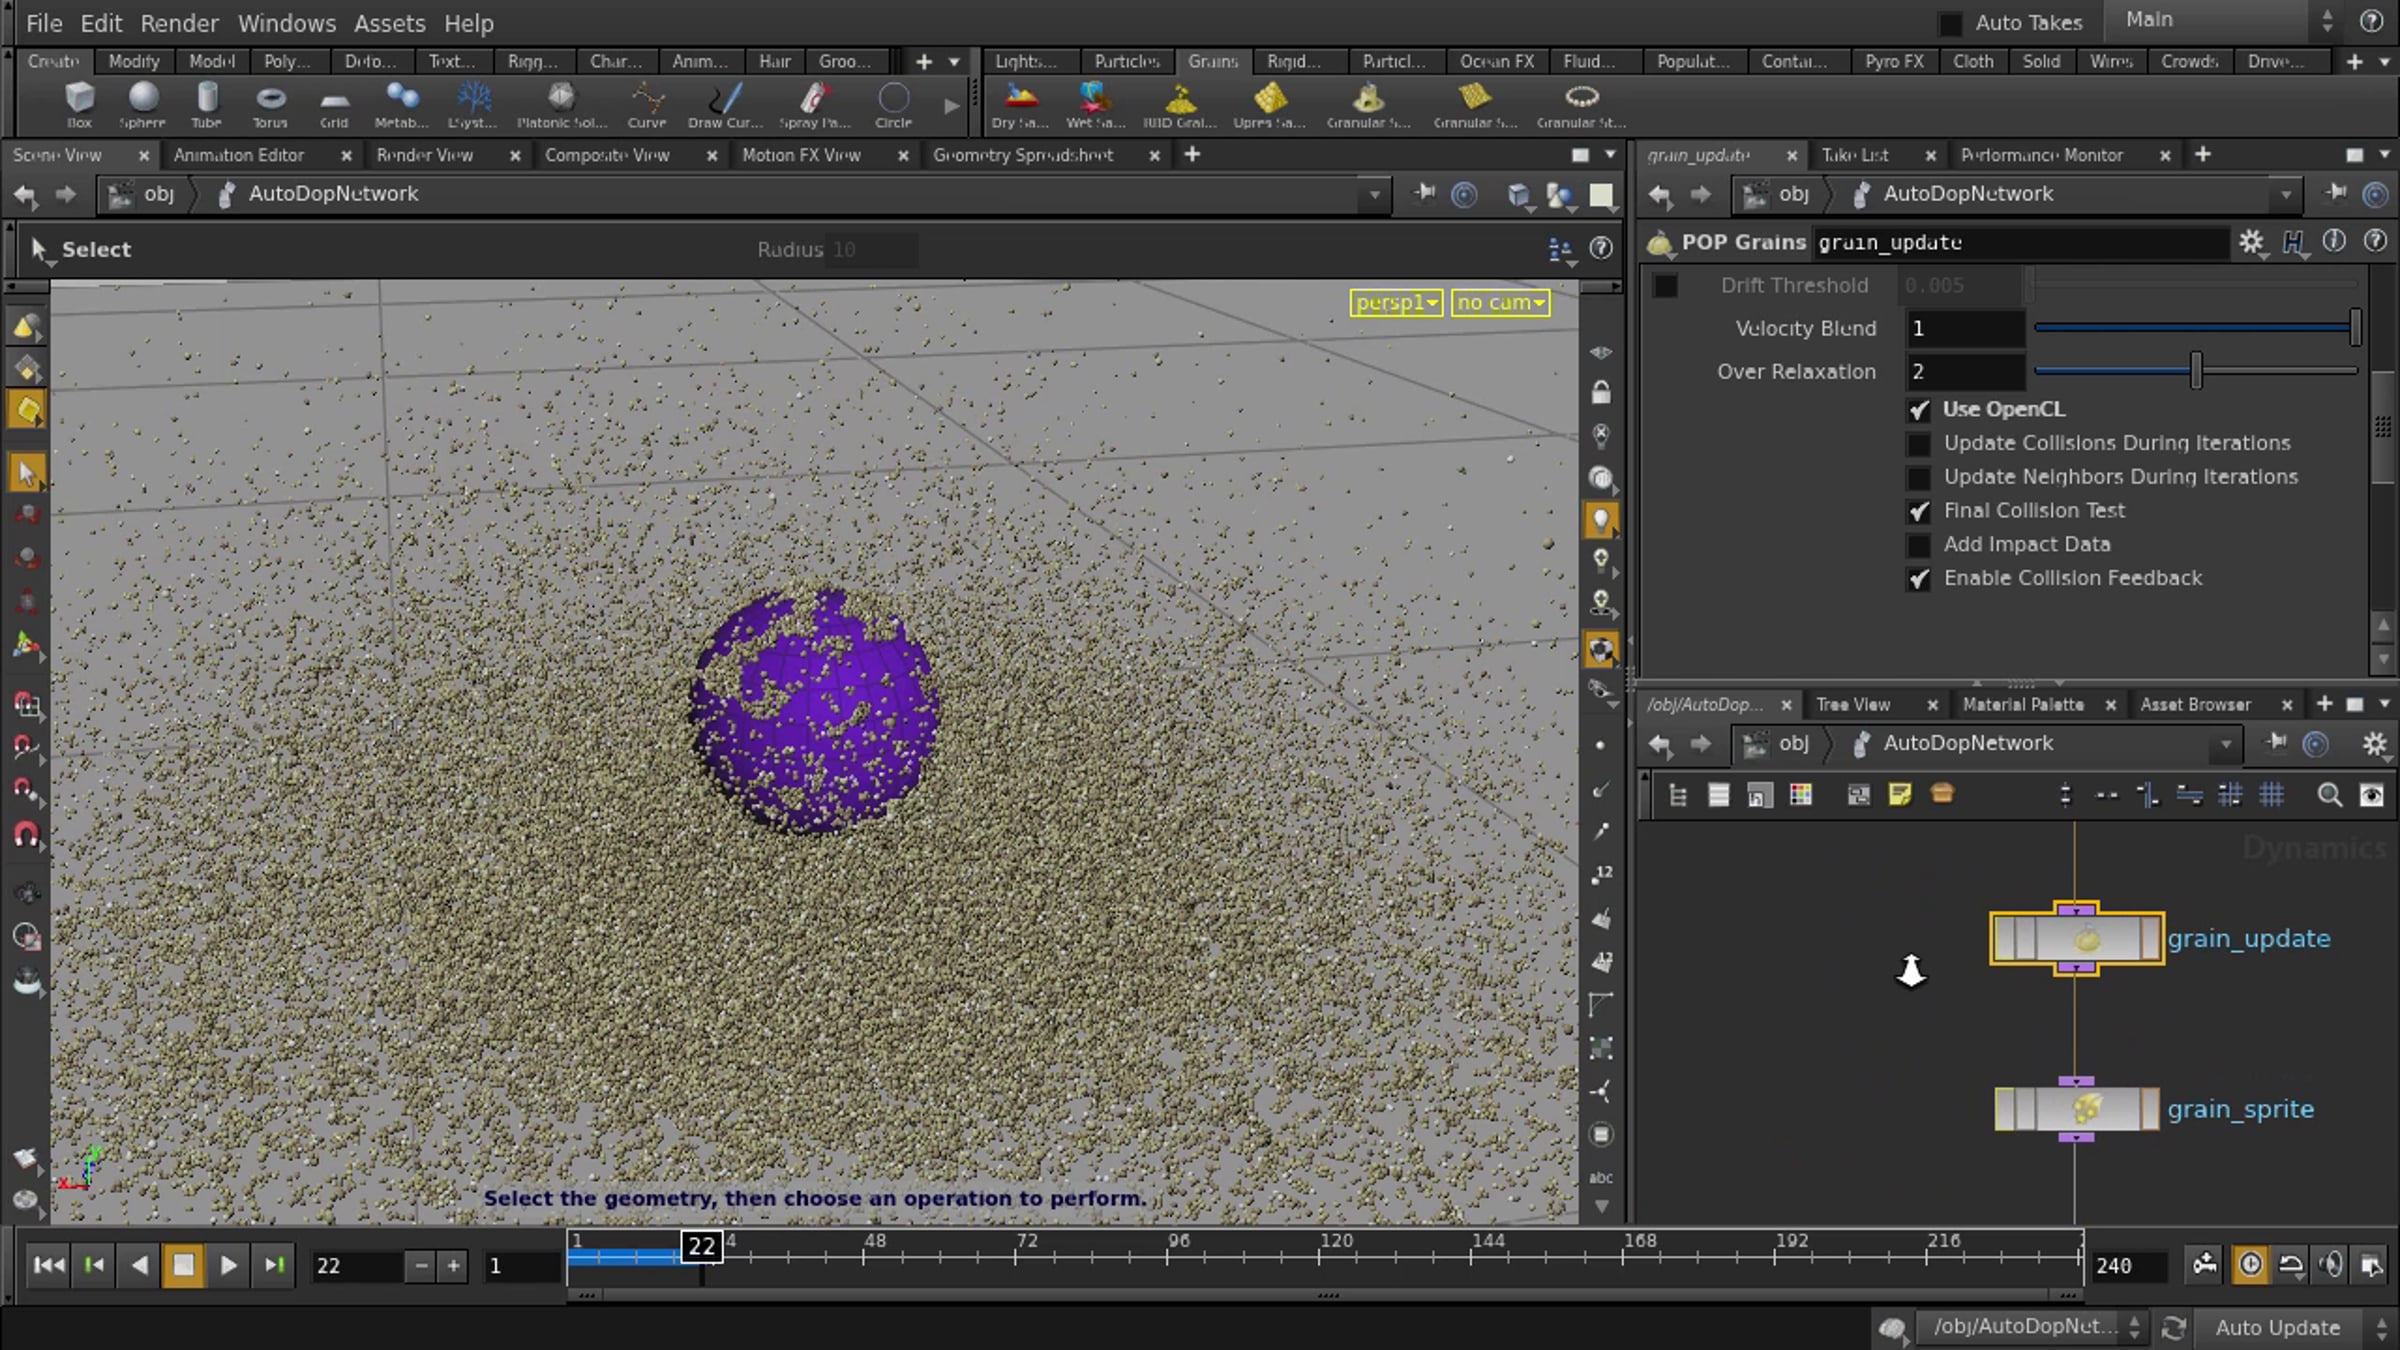Switch to the Material Palette tab
The height and width of the screenshot is (1350, 2400).
pos(2023,705)
